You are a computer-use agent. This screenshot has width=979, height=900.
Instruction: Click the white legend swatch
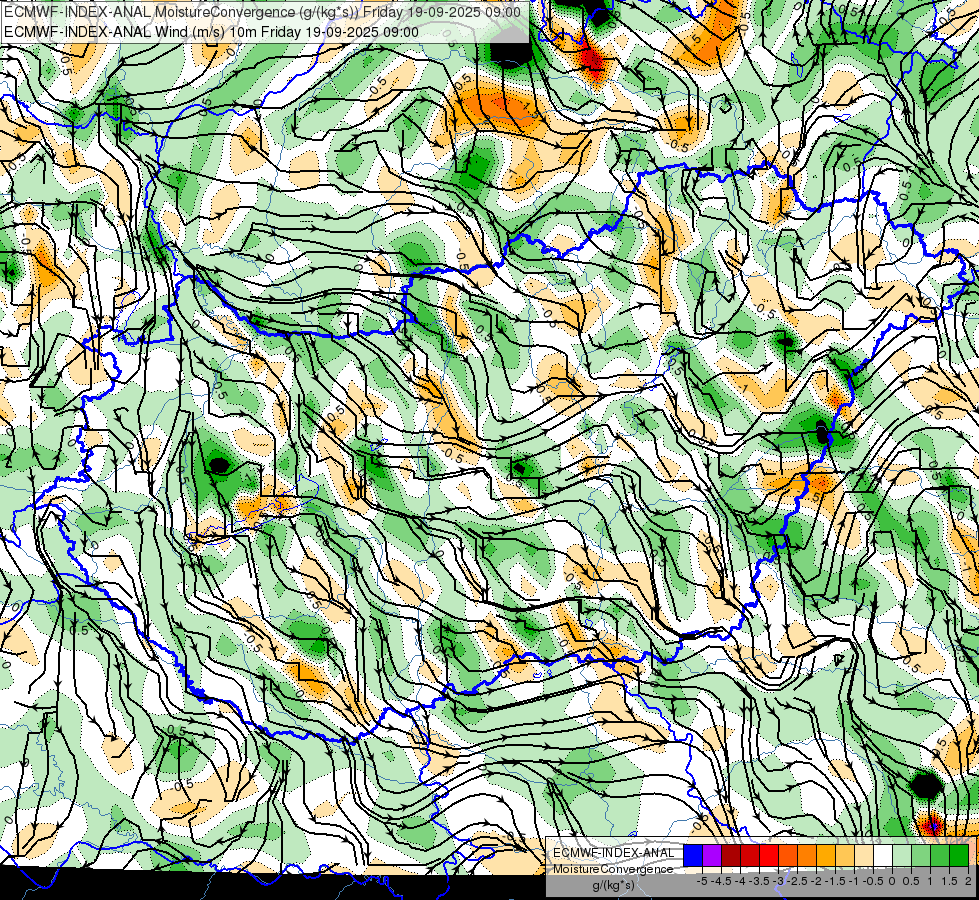pyautogui.click(x=883, y=855)
